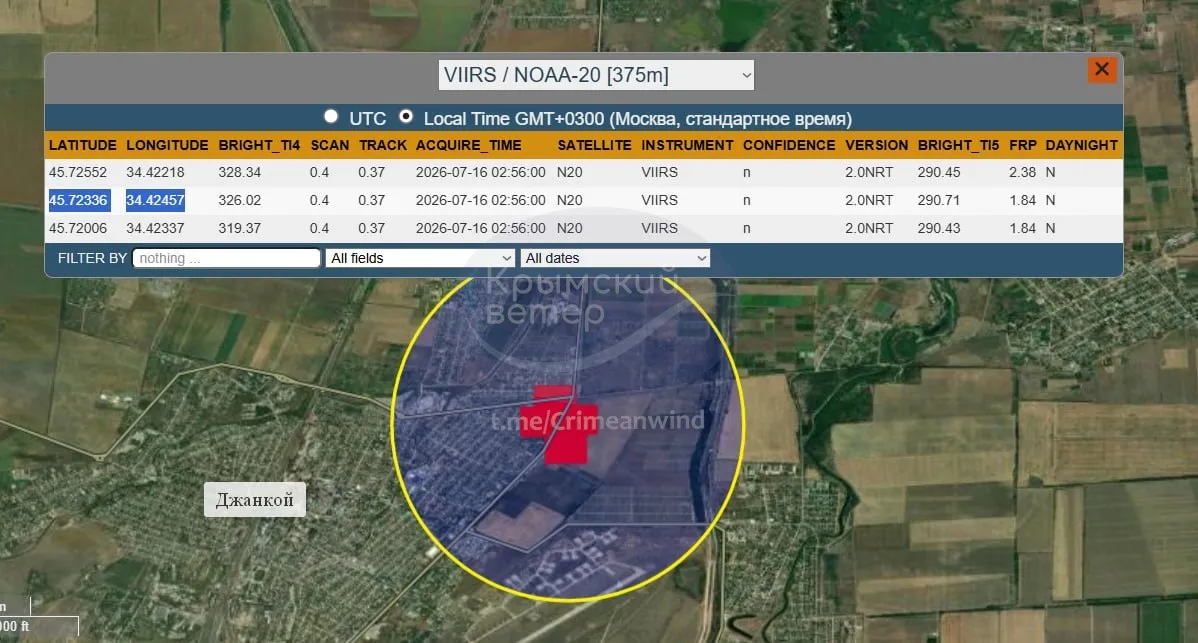
Task: Sort by CONFIDENCE column header
Action: 789,145
